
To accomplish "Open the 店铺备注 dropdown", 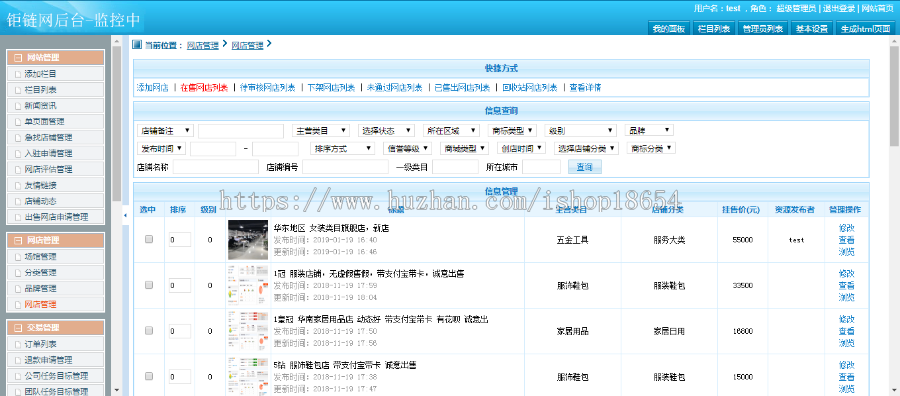I will point(165,131).
